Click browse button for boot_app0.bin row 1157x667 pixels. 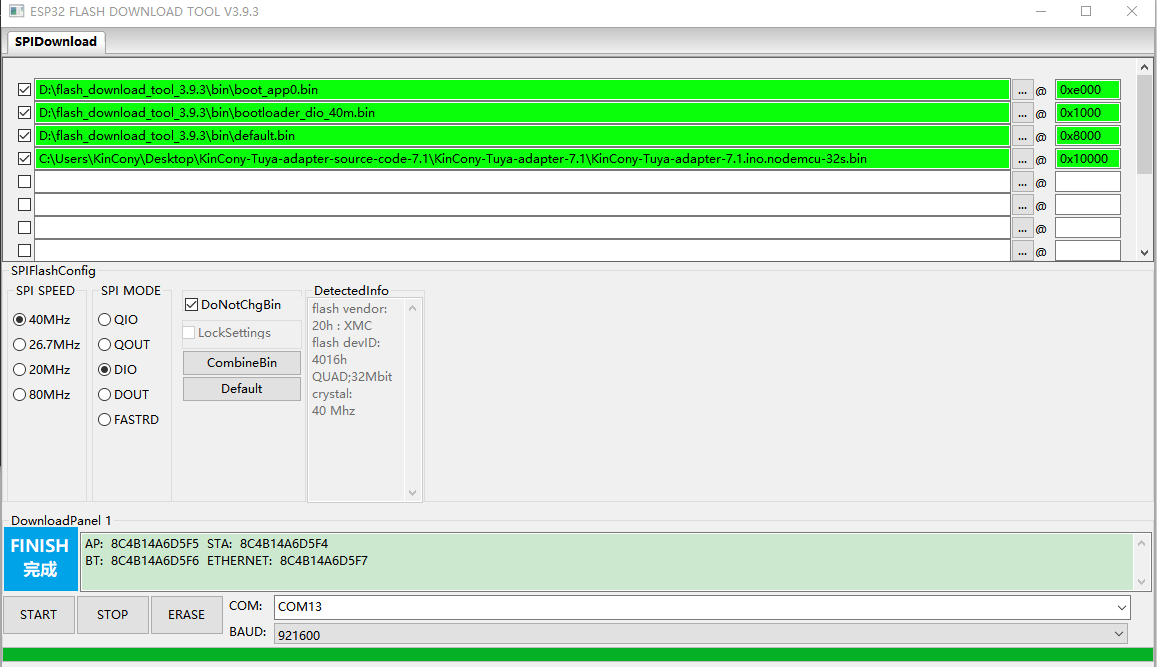(x=1022, y=90)
